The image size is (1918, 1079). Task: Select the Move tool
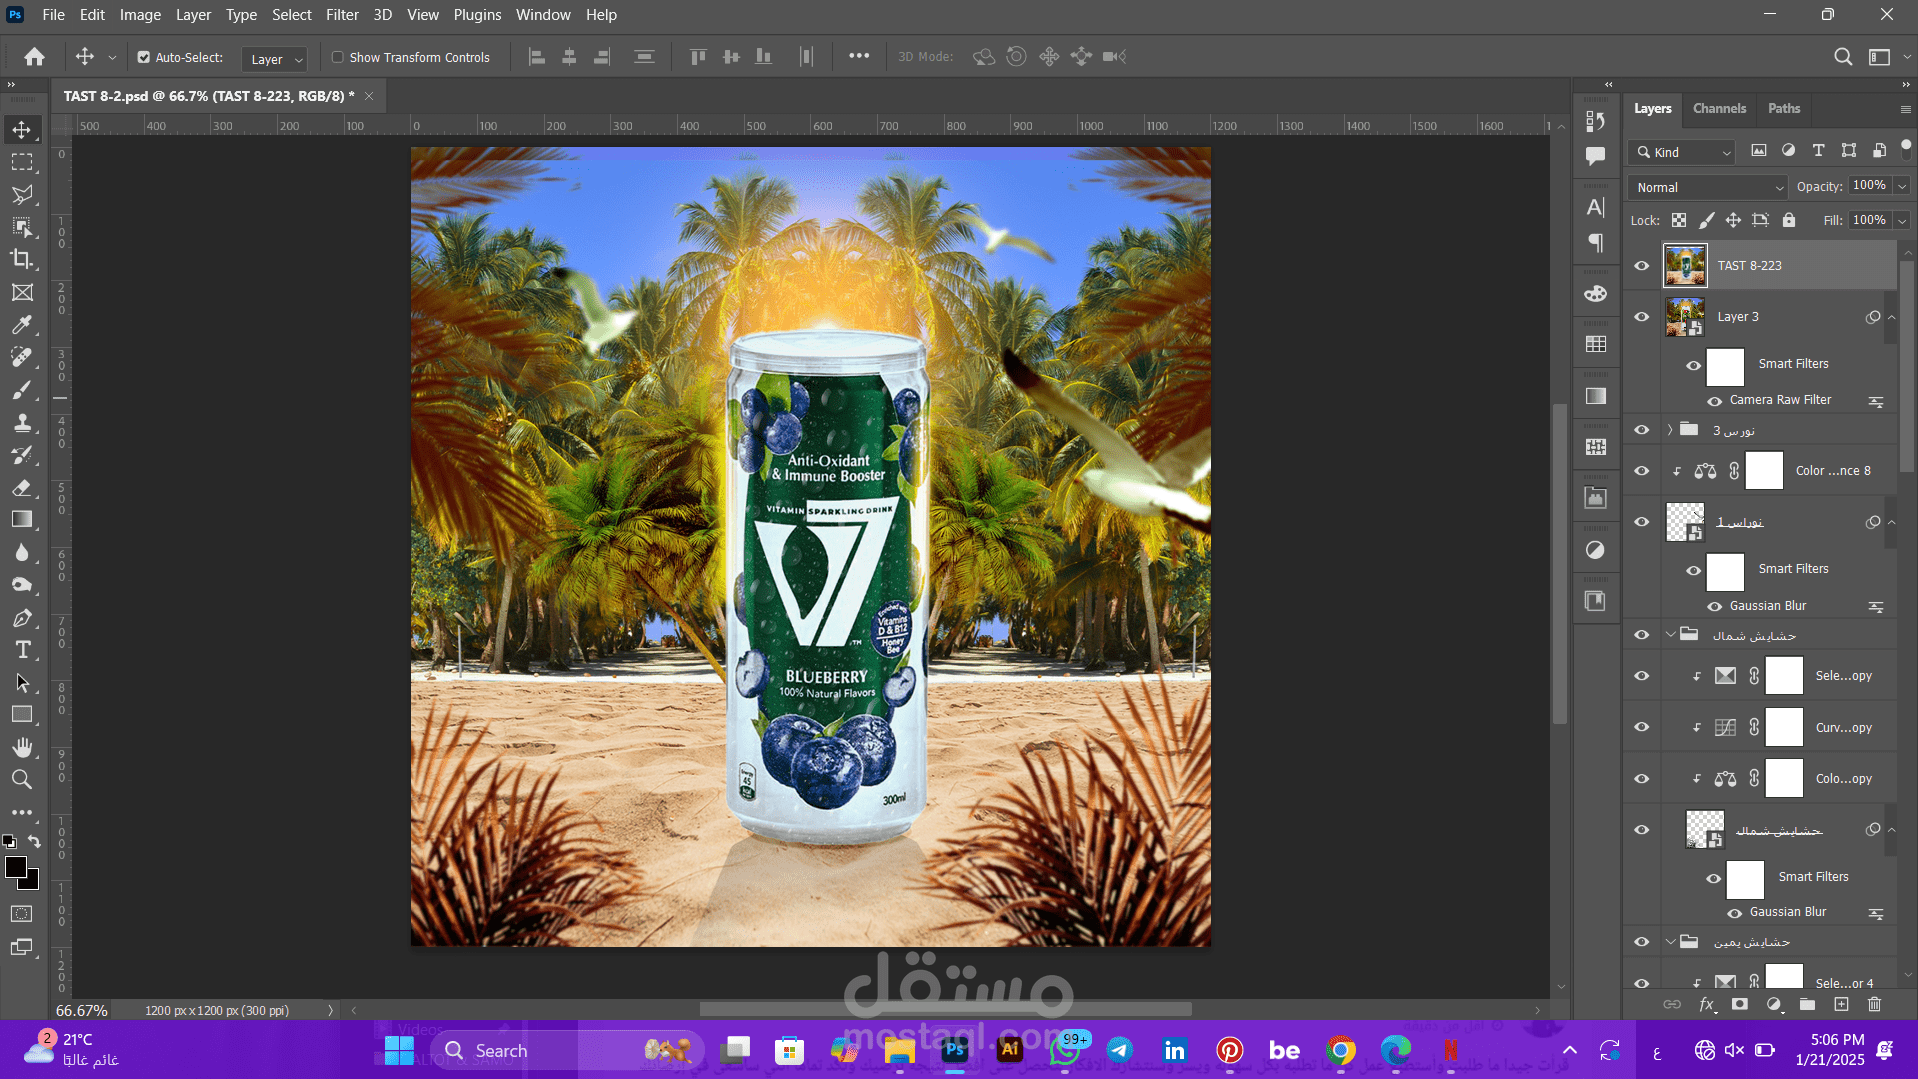[x=22, y=130]
